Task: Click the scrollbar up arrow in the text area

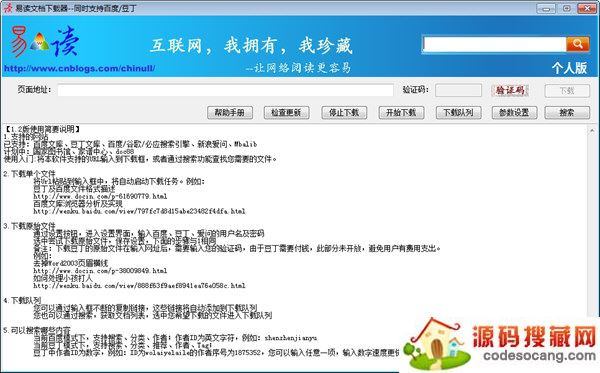Action: click(x=592, y=131)
